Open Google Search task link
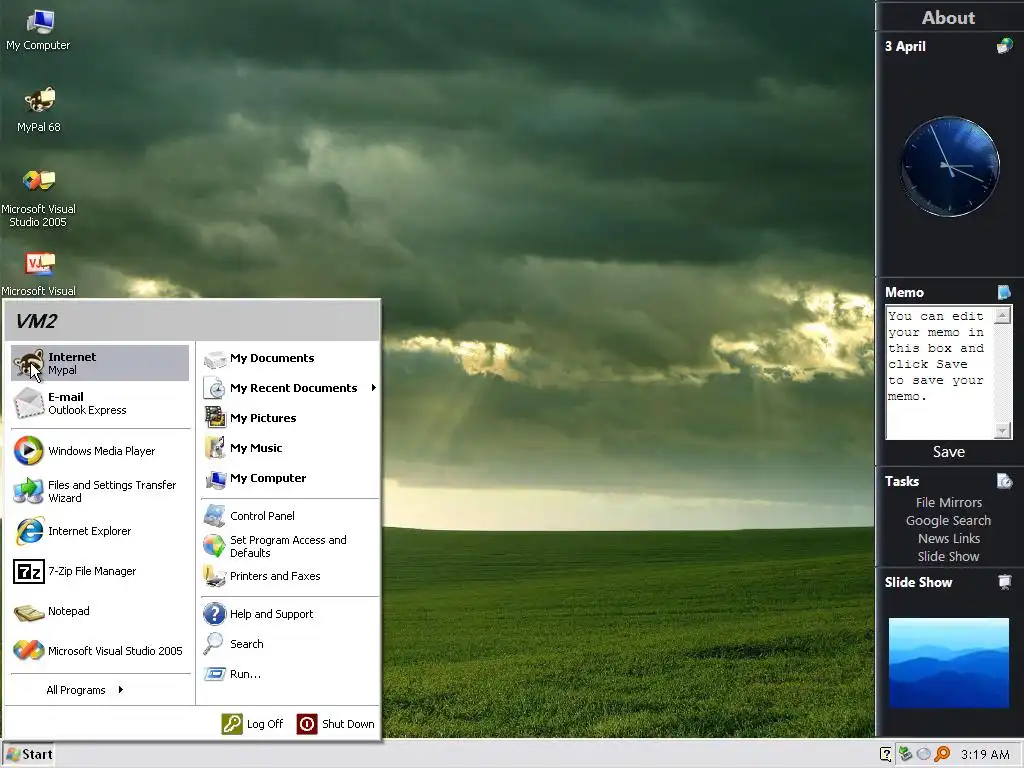The height and width of the screenshot is (768, 1024). pyautogui.click(x=949, y=520)
